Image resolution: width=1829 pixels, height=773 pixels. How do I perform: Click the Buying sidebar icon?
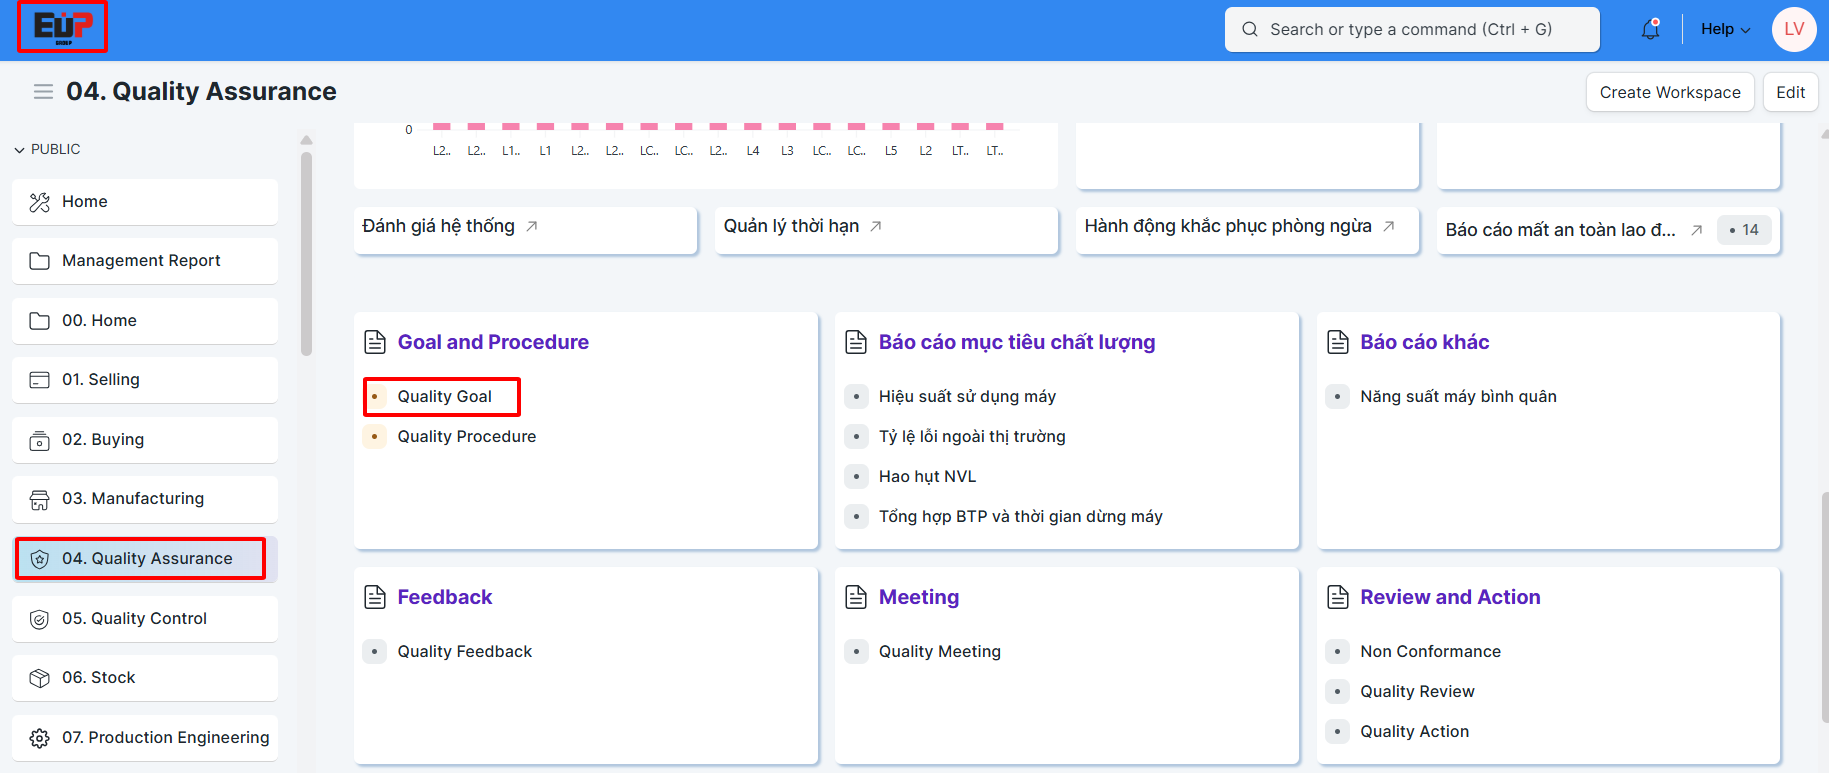point(40,440)
